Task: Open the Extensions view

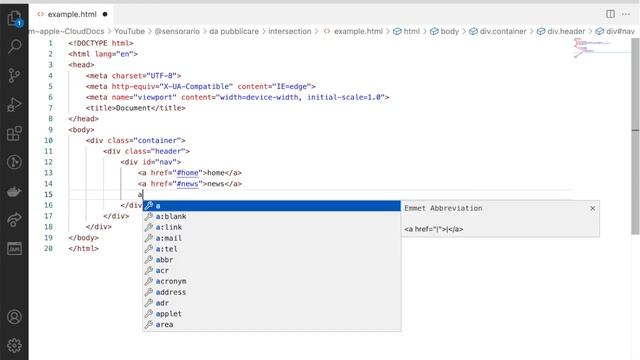Action: point(14,133)
